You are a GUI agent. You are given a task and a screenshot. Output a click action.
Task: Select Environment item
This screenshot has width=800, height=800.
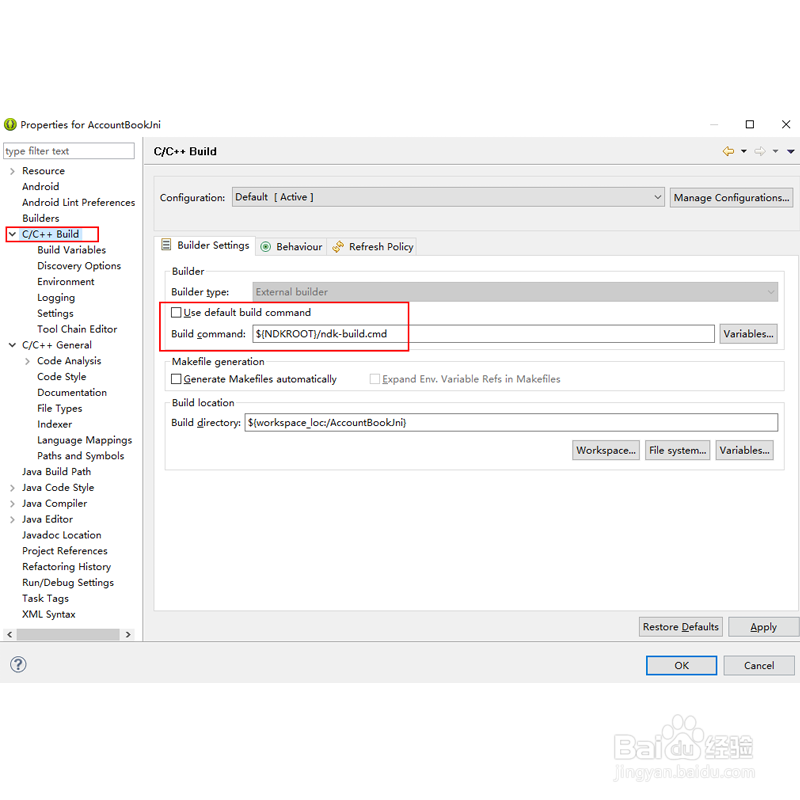[65, 281]
